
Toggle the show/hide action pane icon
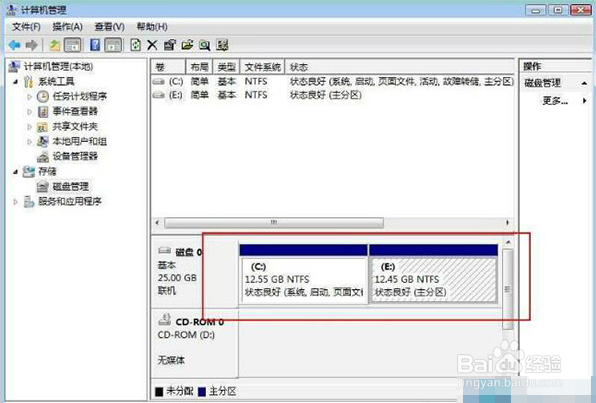pos(113,45)
